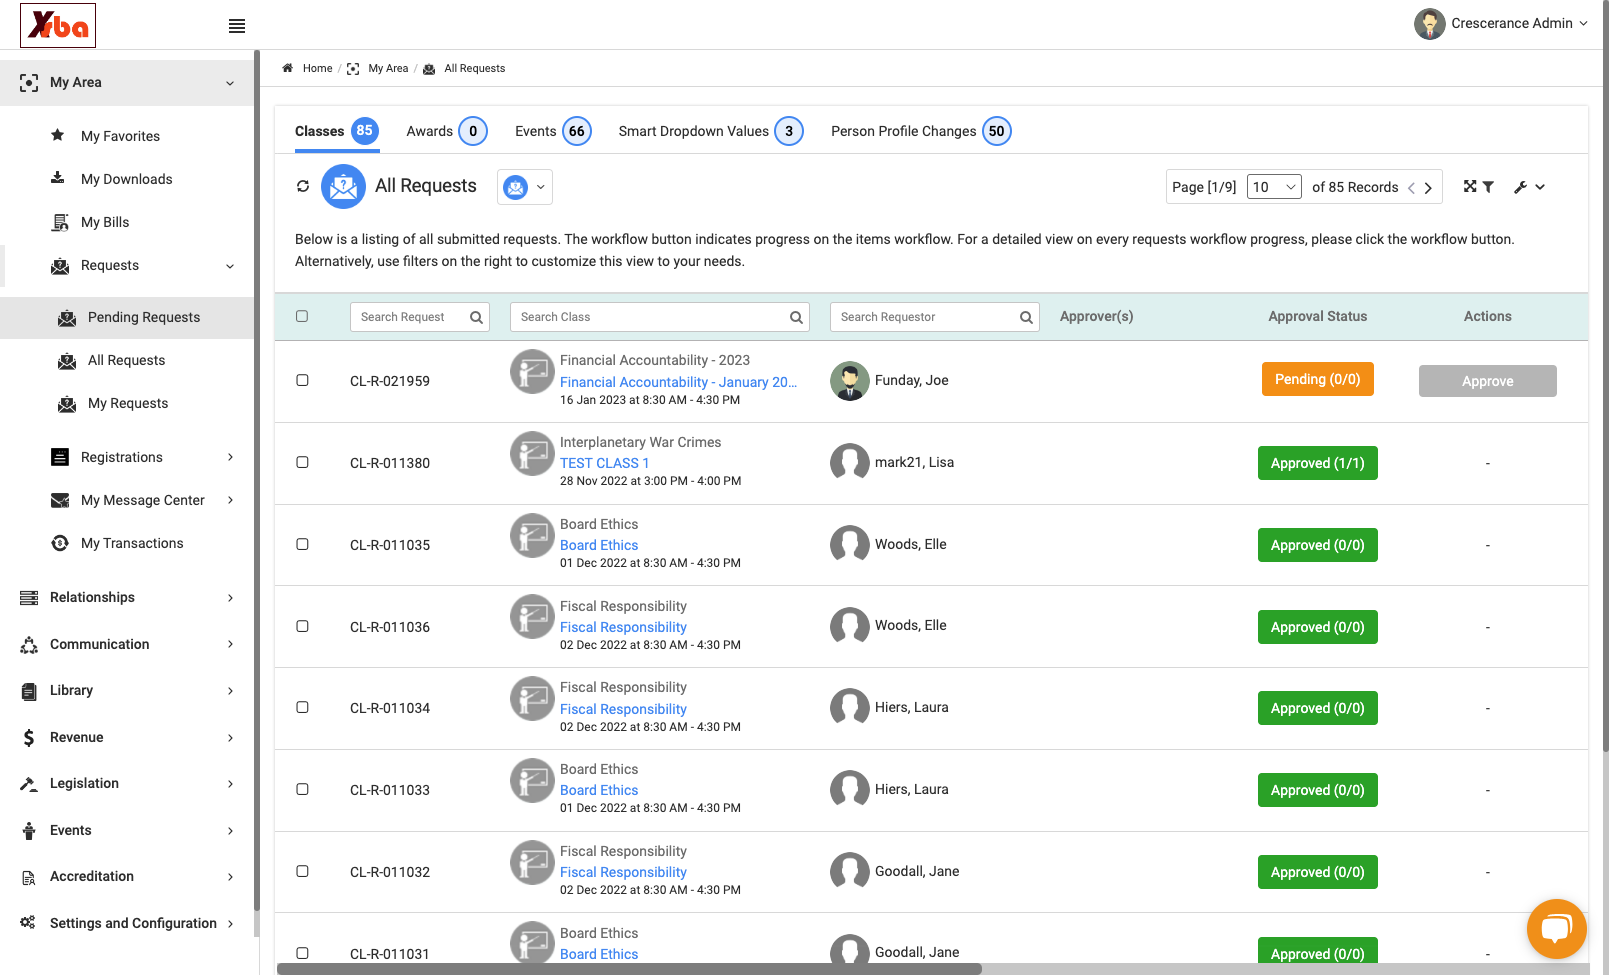Image resolution: width=1609 pixels, height=975 pixels.
Task: Check the CL-R-011036 row checkbox
Action: [302, 626]
